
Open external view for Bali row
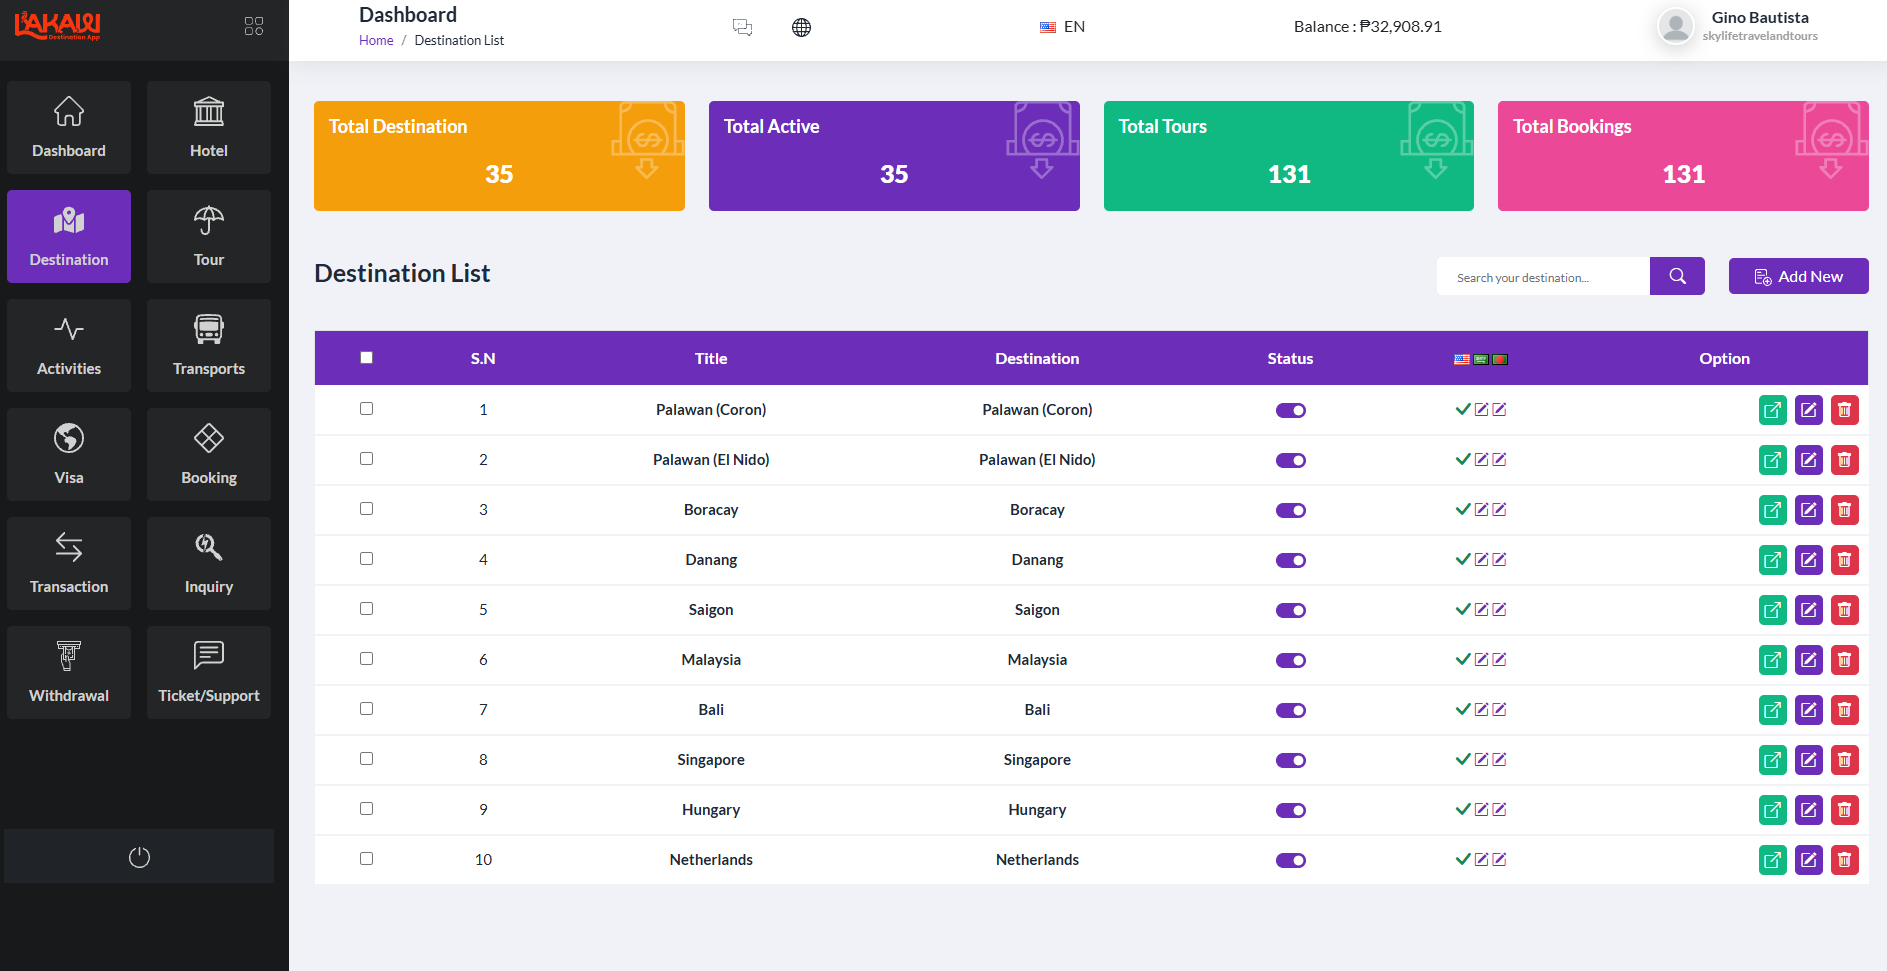pyautogui.click(x=1772, y=710)
